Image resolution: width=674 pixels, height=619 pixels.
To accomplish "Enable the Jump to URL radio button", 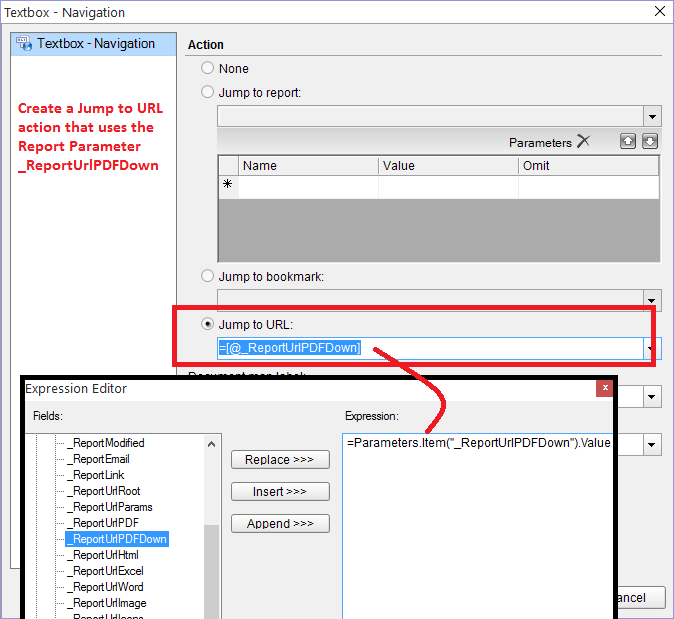I will point(207,324).
